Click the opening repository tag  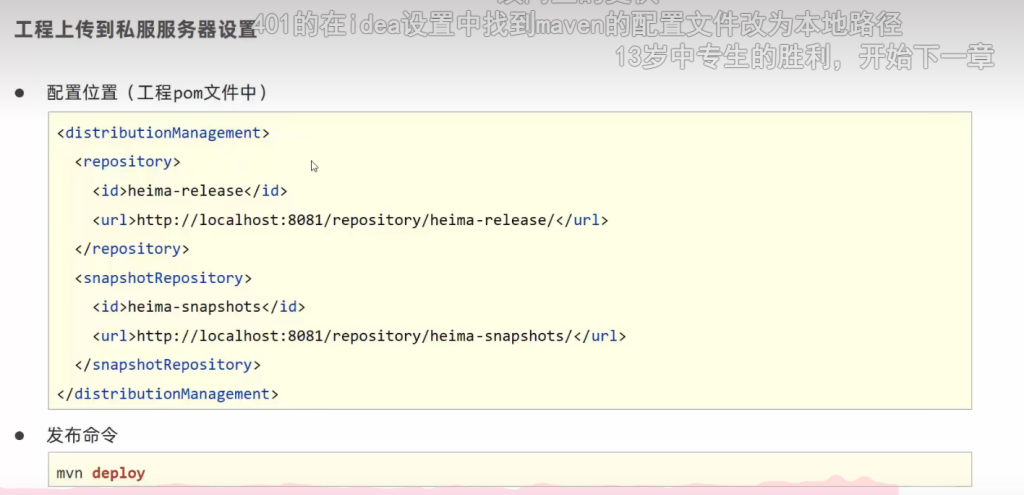pos(128,161)
